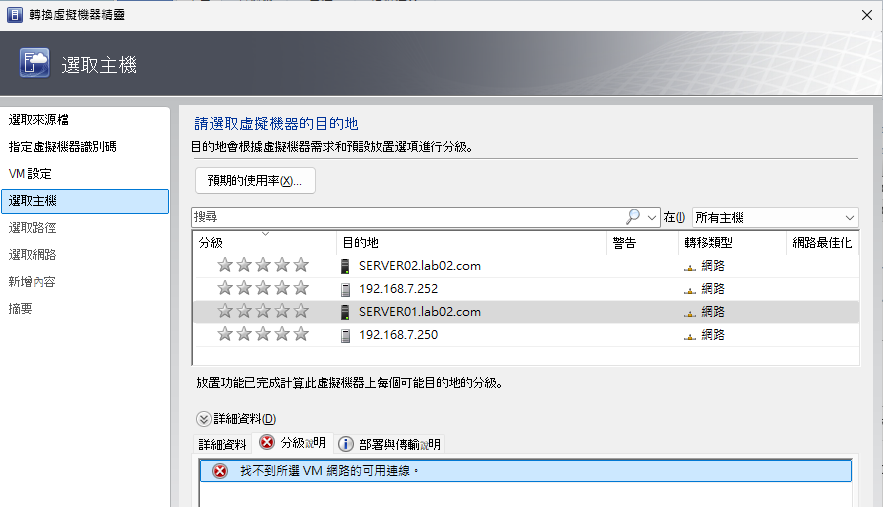Viewport: 883px width, 507px height.
Task: Click the 192.168.7.250 host icon
Action: pyautogui.click(x=346, y=335)
